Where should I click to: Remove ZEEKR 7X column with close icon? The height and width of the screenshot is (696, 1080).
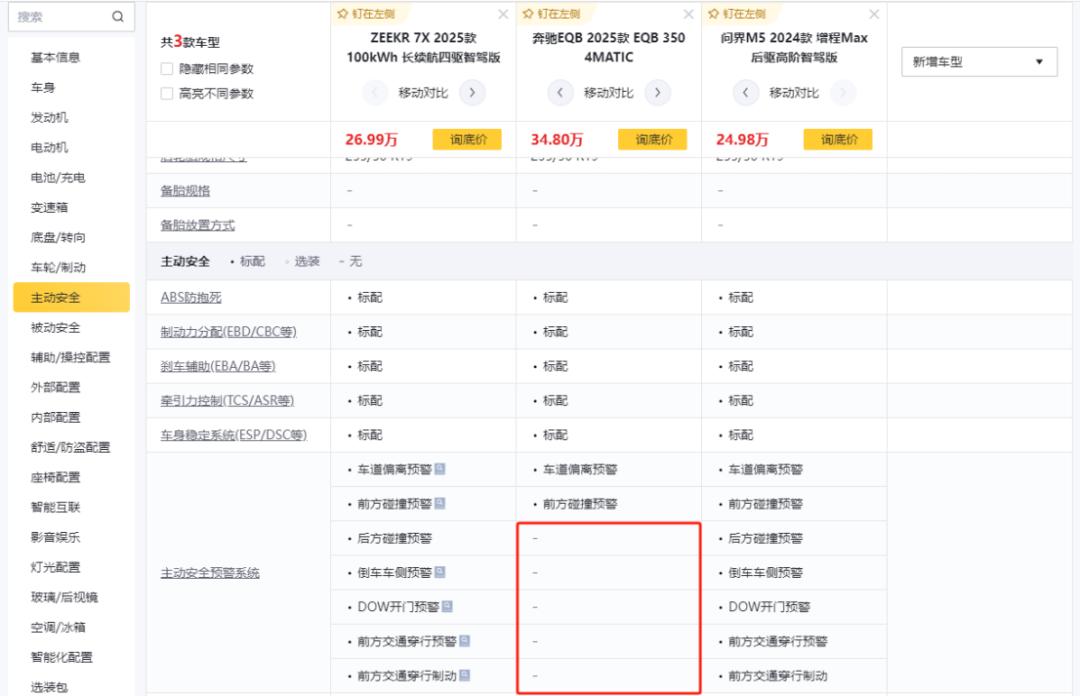tap(503, 14)
